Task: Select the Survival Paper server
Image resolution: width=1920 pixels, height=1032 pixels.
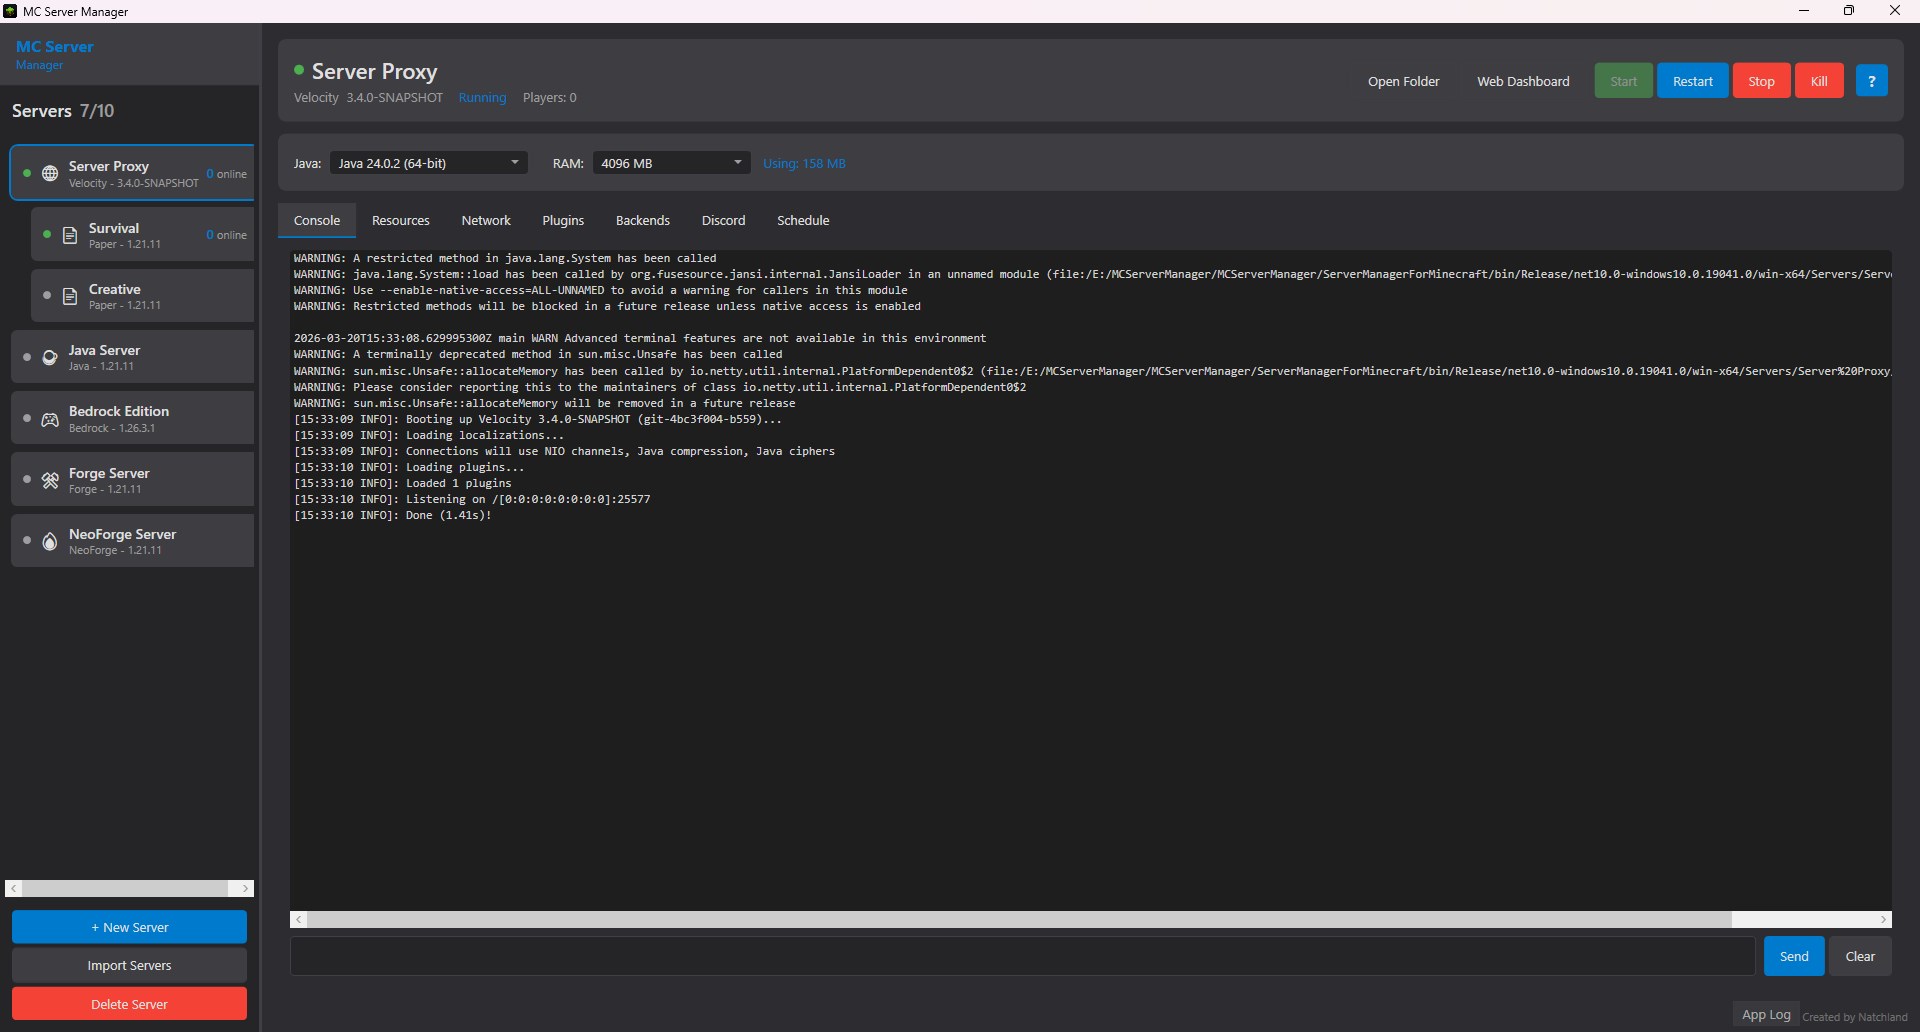Action: (142, 235)
